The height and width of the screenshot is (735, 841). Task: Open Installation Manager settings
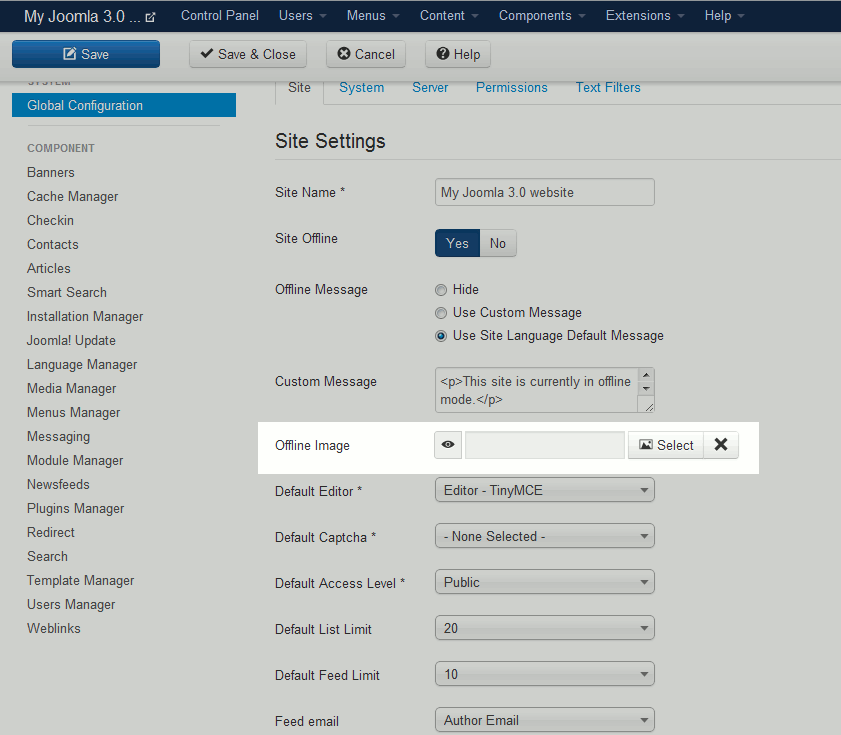(x=85, y=317)
